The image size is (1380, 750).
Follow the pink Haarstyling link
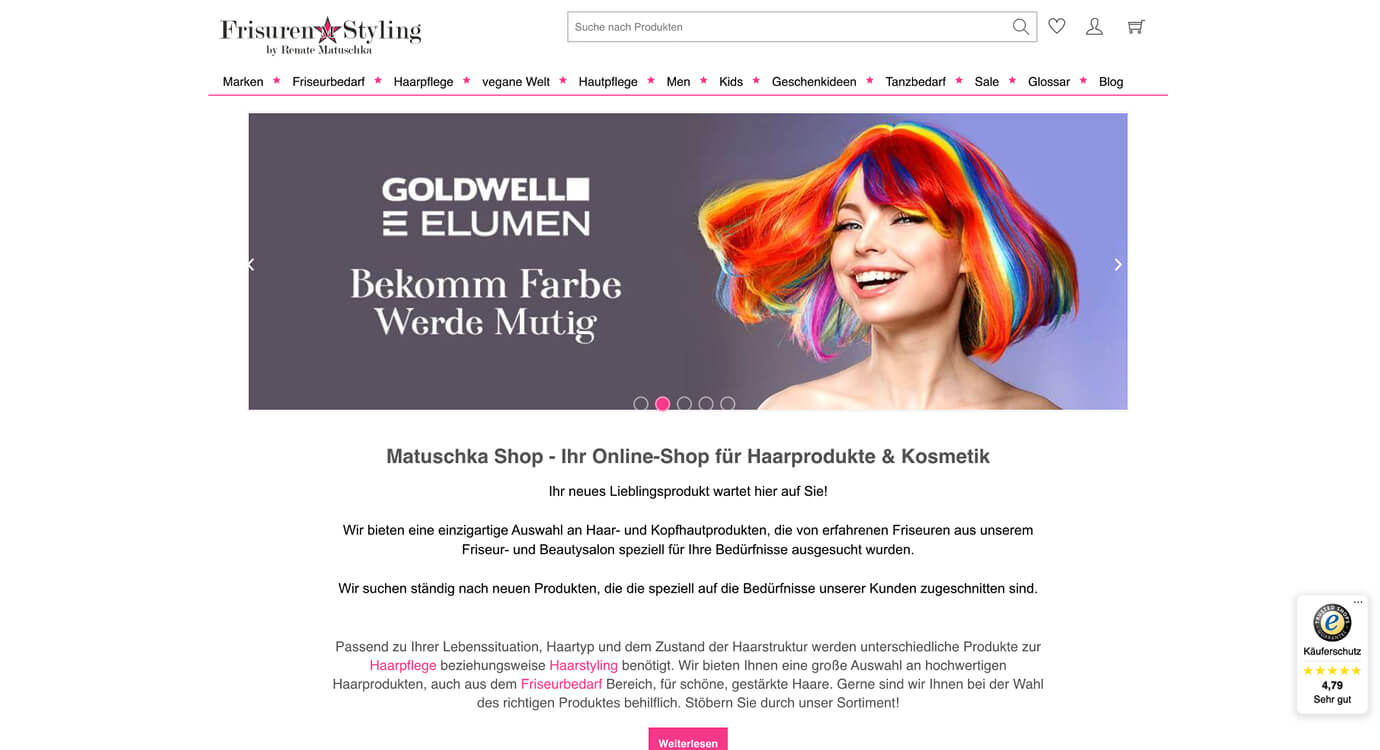(583, 665)
